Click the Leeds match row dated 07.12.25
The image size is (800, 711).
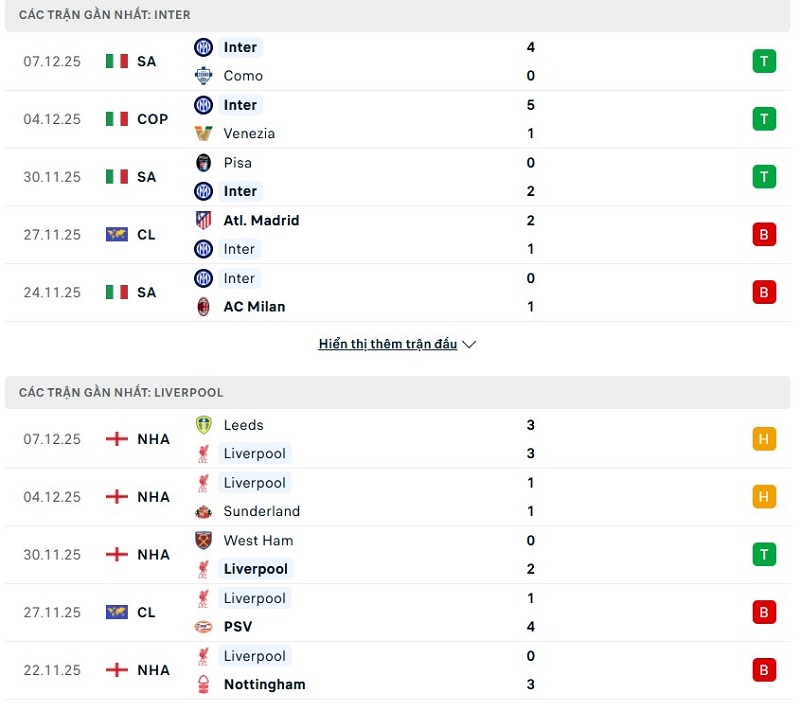coord(400,438)
